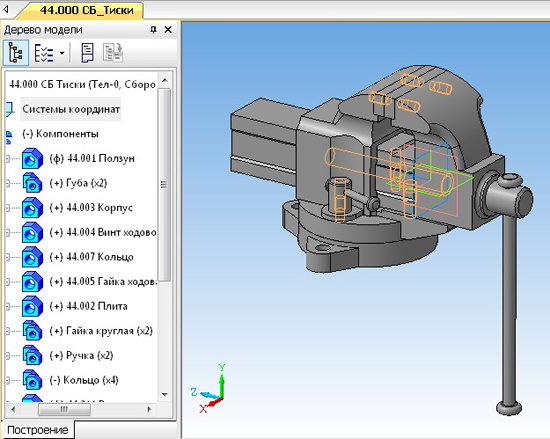Screen dimensions: 550x439
Task: Click the document properties page icon
Action: [x=87, y=53]
